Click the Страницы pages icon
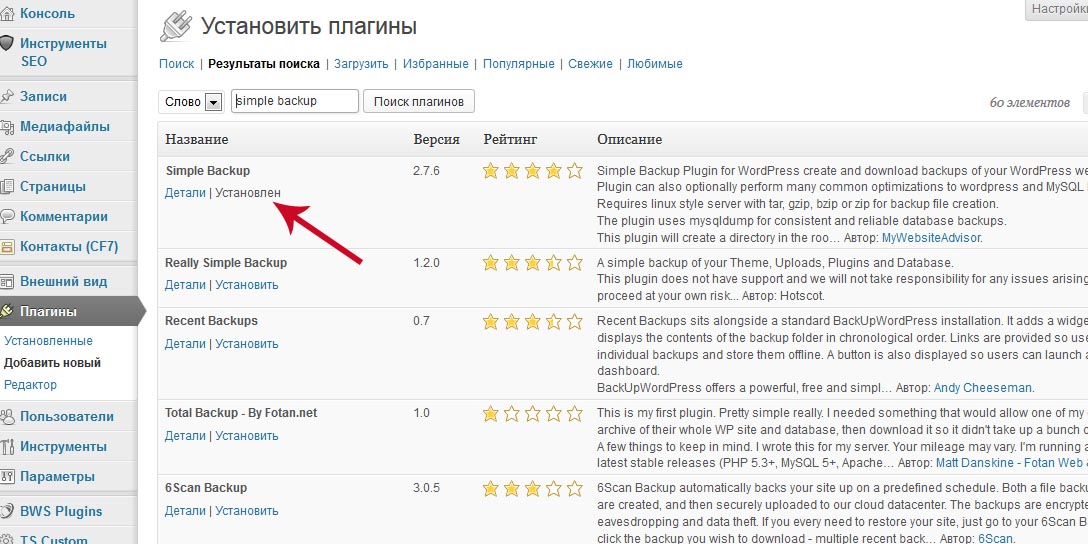This screenshot has height=544, width=1088. (6, 186)
